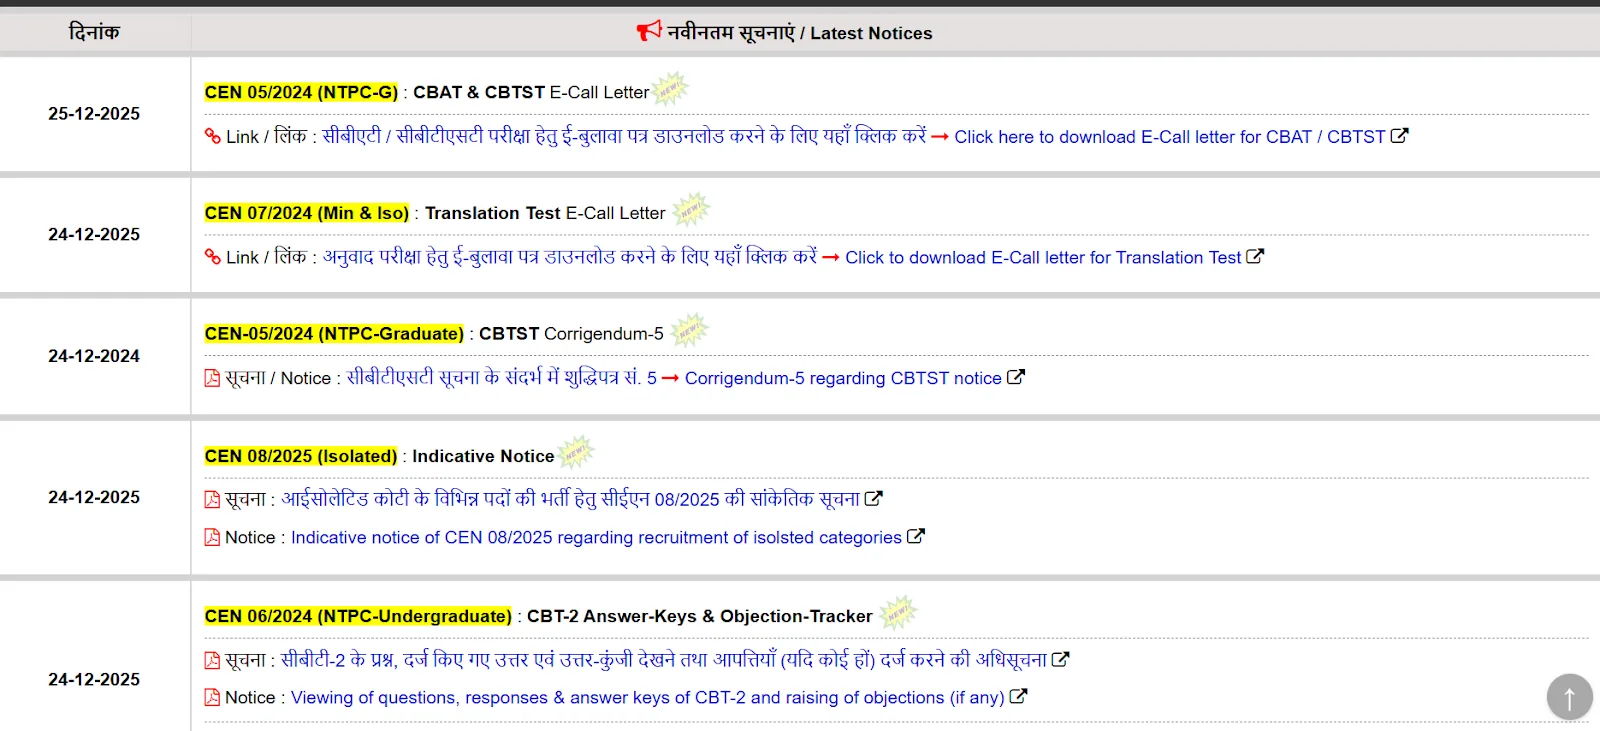Open Indicative notice of CEN 08/2025 link
Screen dimensions: 1600x731
point(596,538)
